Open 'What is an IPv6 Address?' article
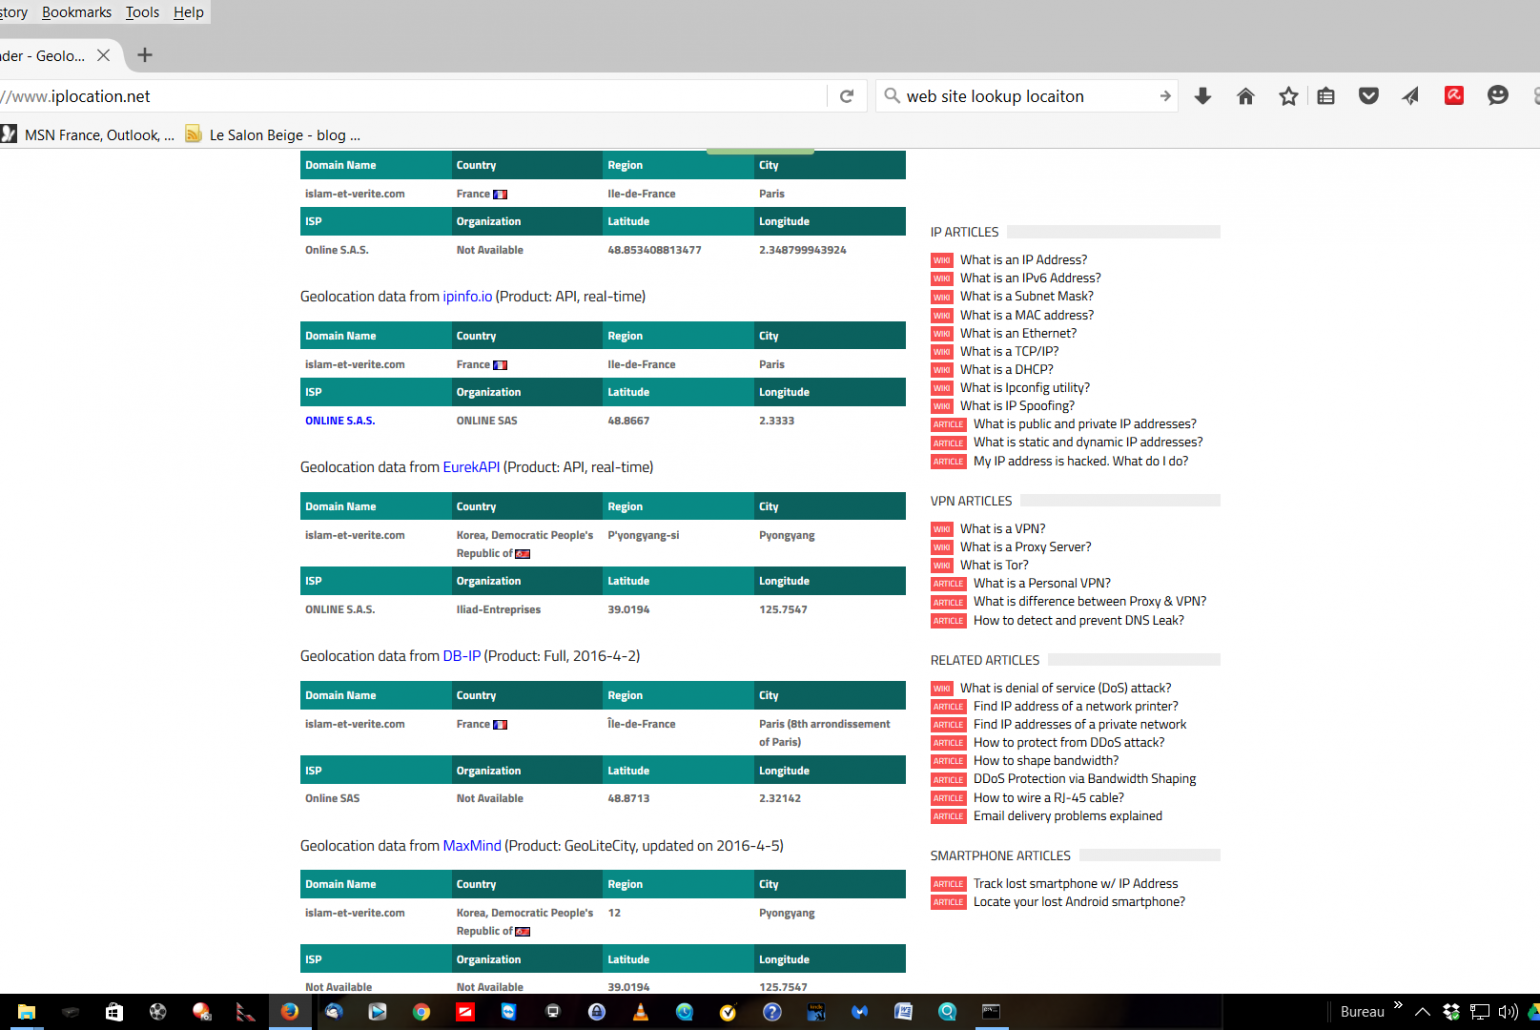The height and width of the screenshot is (1030, 1540). pyautogui.click(x=1030, y=278)
